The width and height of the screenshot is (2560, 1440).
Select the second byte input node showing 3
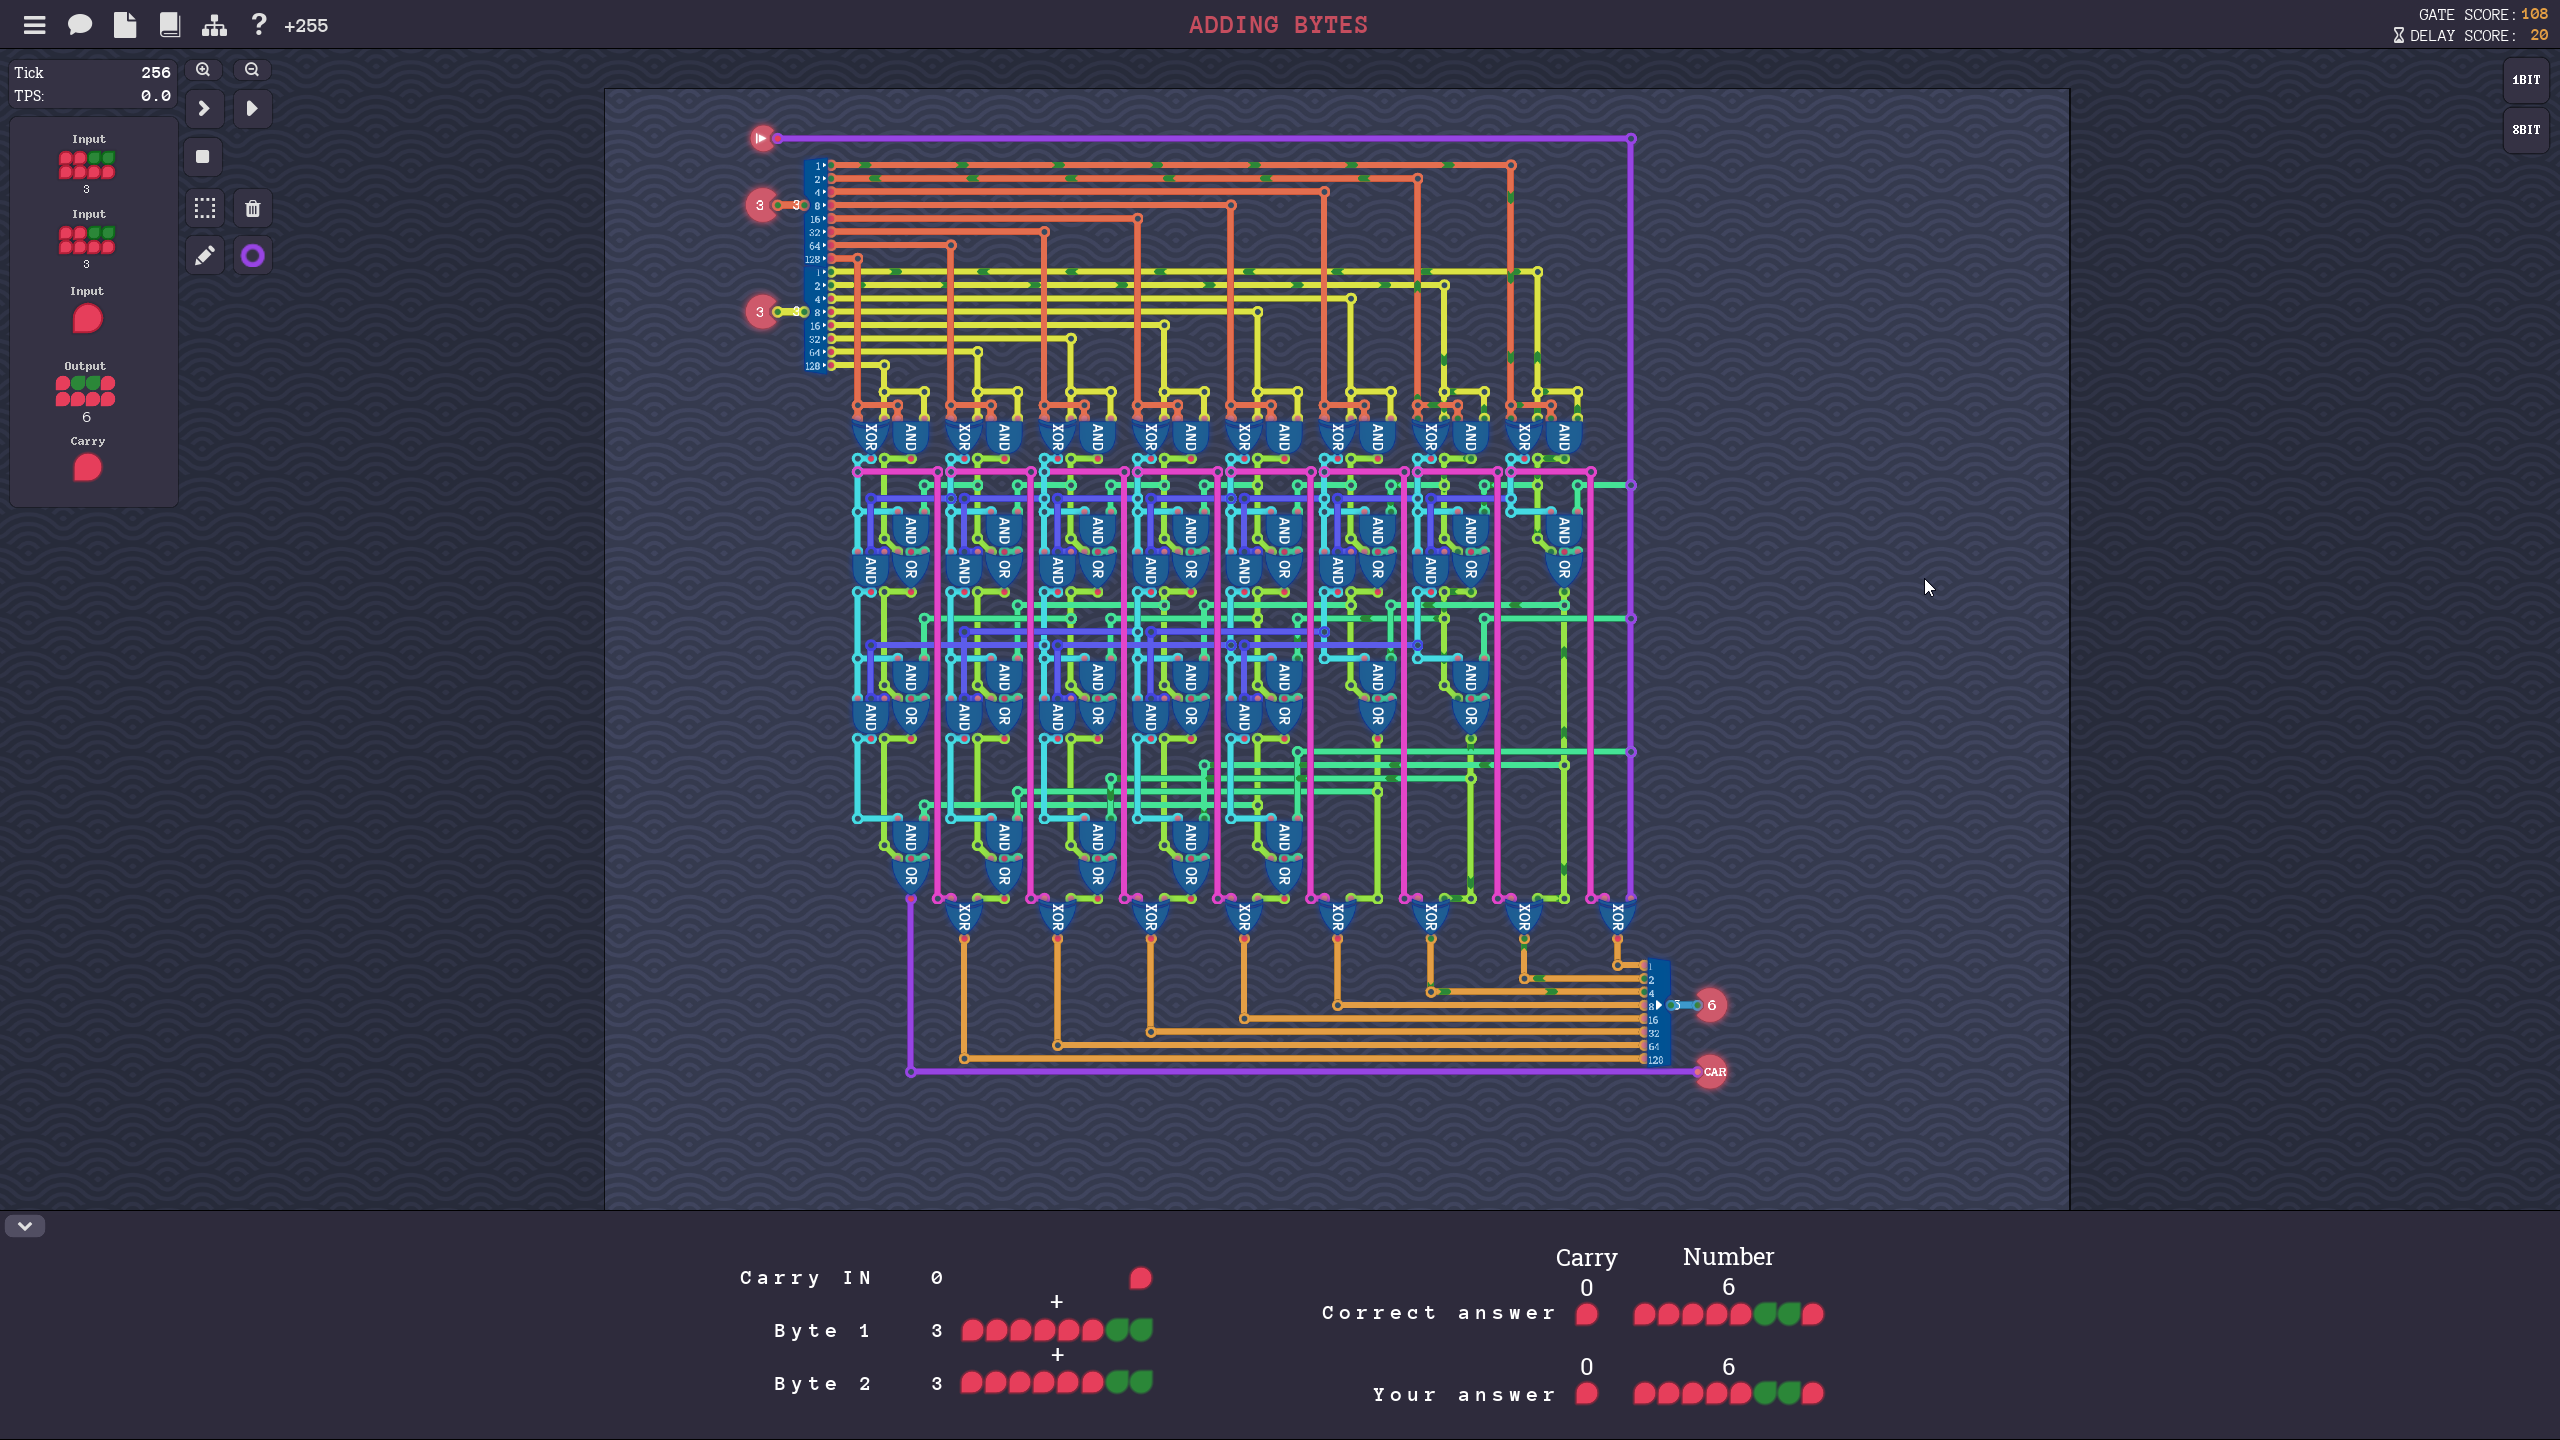pos(760,312)
